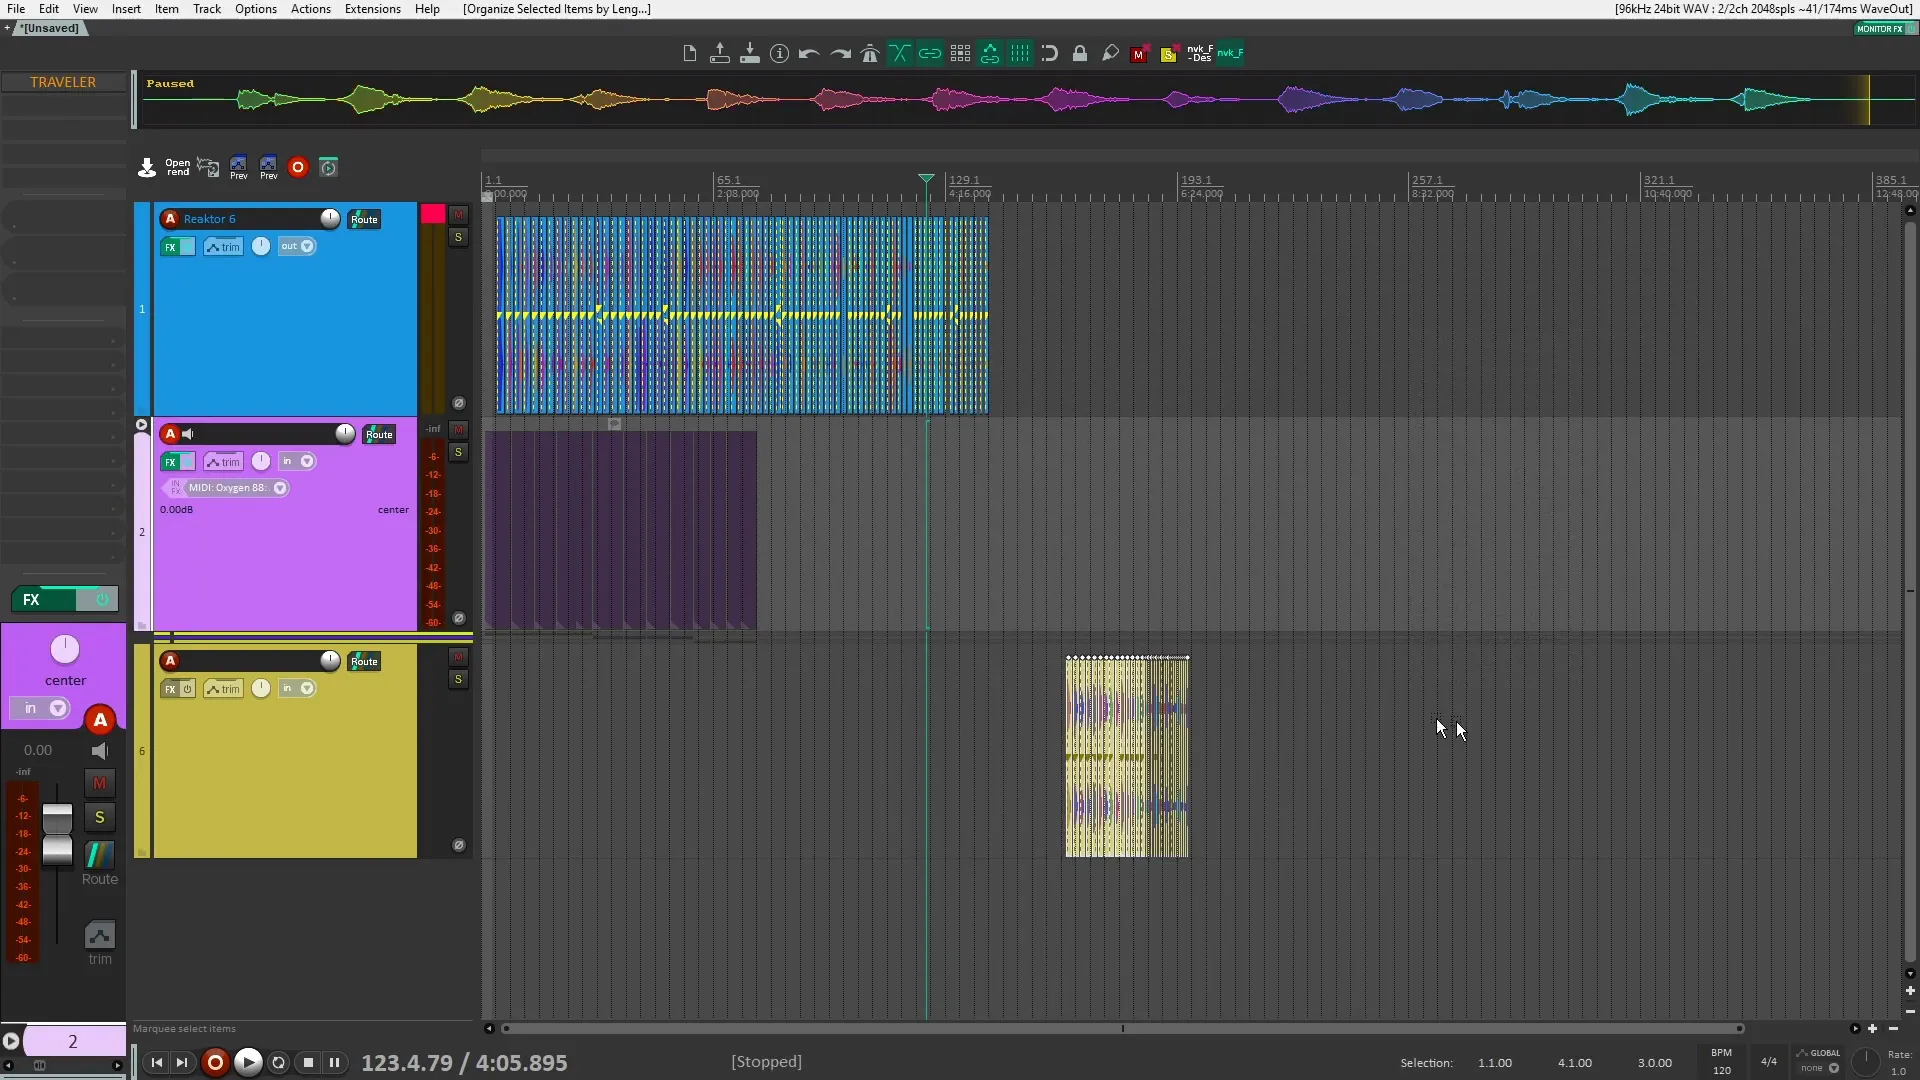Open the Track menu
Image resolution: width=1920 pixels, height=1080 pixels.
click(207, 9)
